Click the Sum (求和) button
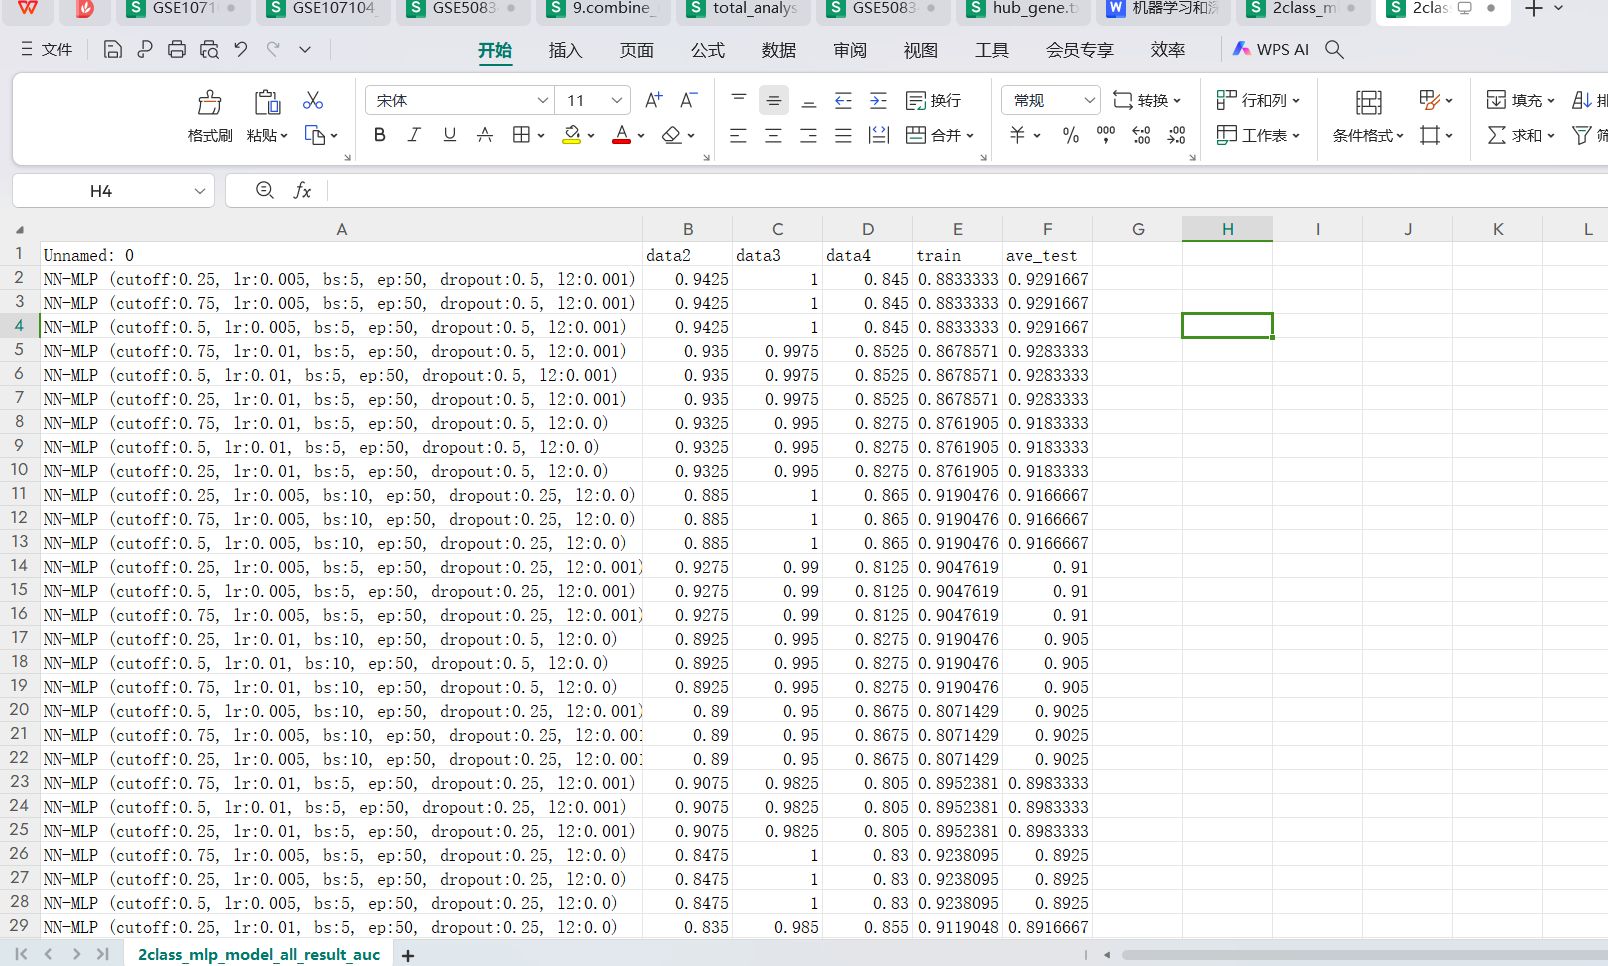This screenshot has width=1608, height=966. click(x=1520, y=135)
